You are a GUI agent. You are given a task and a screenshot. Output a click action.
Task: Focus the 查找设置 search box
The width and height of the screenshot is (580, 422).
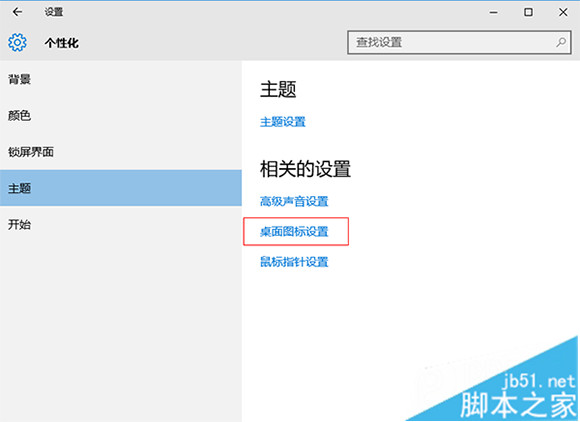[x=459, y=42]
